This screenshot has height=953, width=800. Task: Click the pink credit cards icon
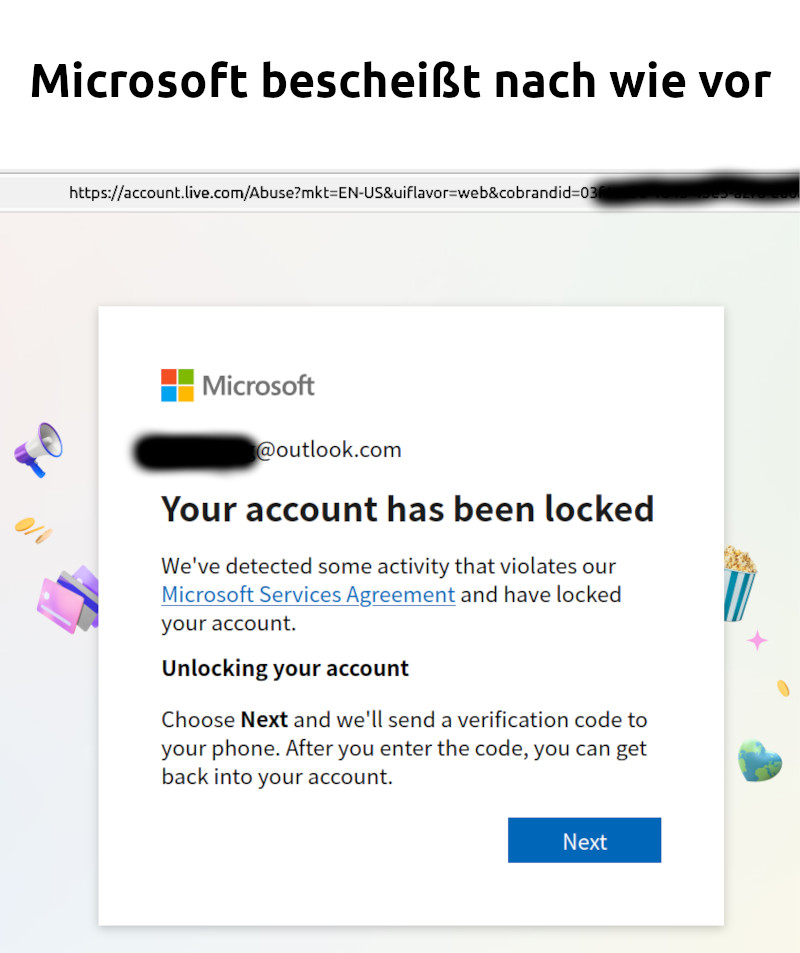coord(68,599)
